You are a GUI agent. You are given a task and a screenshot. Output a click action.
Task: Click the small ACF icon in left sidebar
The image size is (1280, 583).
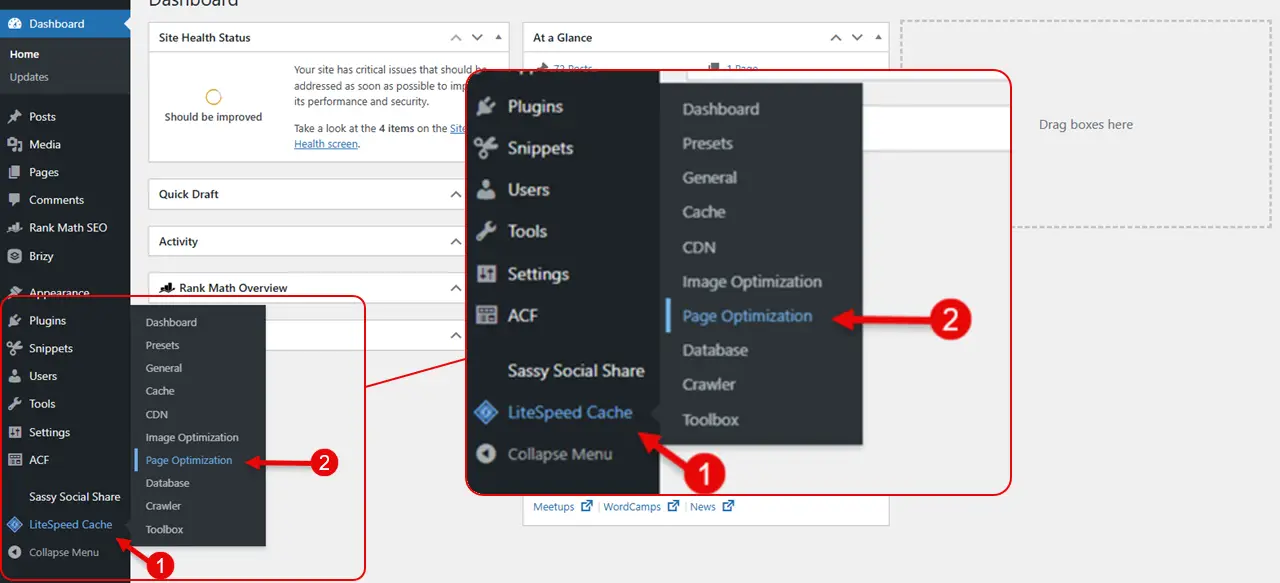pyautogui.click(x=15, y=460)
